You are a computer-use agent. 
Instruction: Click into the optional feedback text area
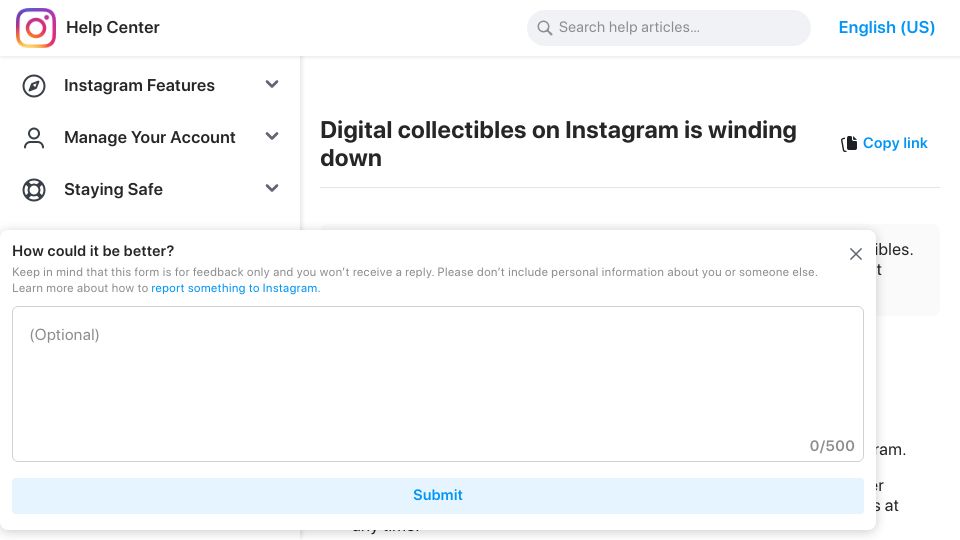click(x=438, y=384)
